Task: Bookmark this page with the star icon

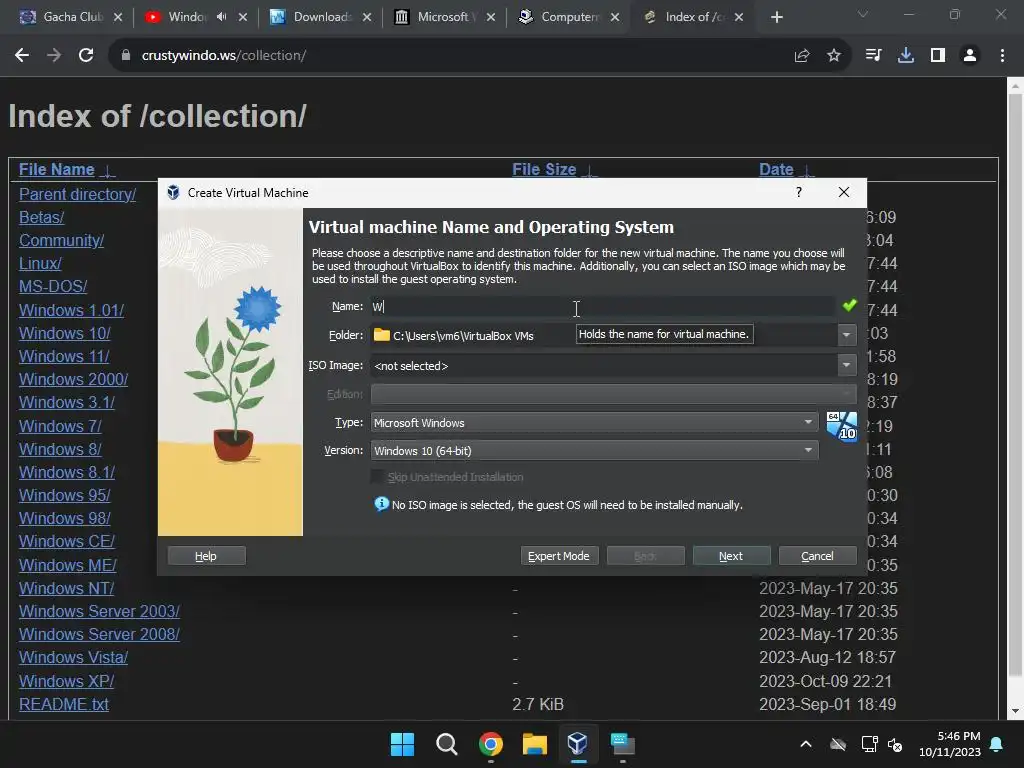Action: pos(833,56)
